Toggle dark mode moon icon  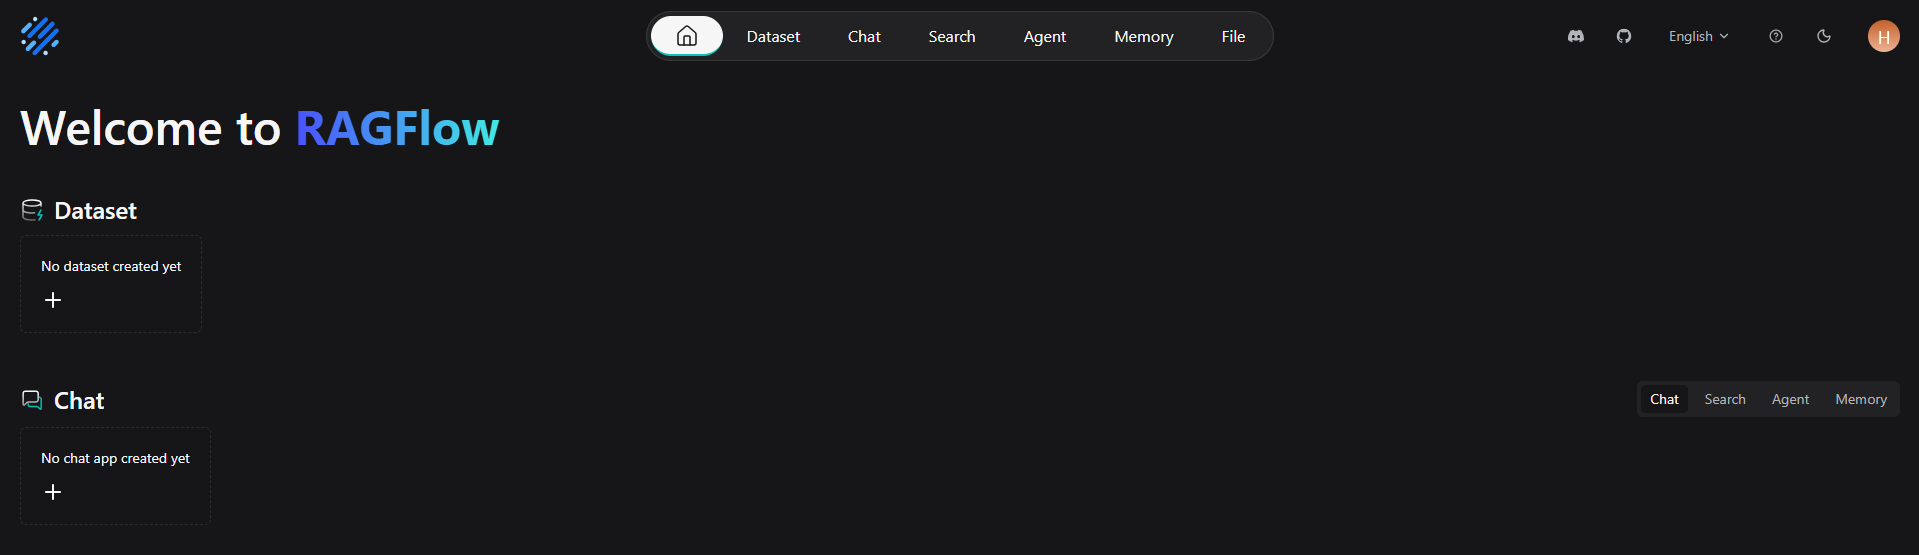click(x=1824, y=36)
